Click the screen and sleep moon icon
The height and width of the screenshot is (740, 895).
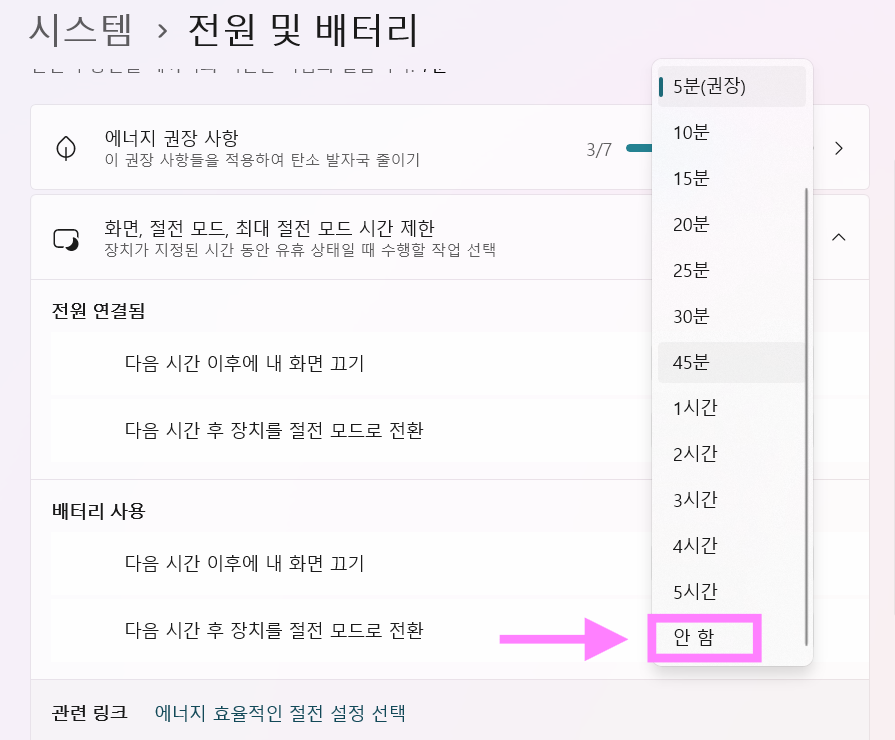click(65, 237)
